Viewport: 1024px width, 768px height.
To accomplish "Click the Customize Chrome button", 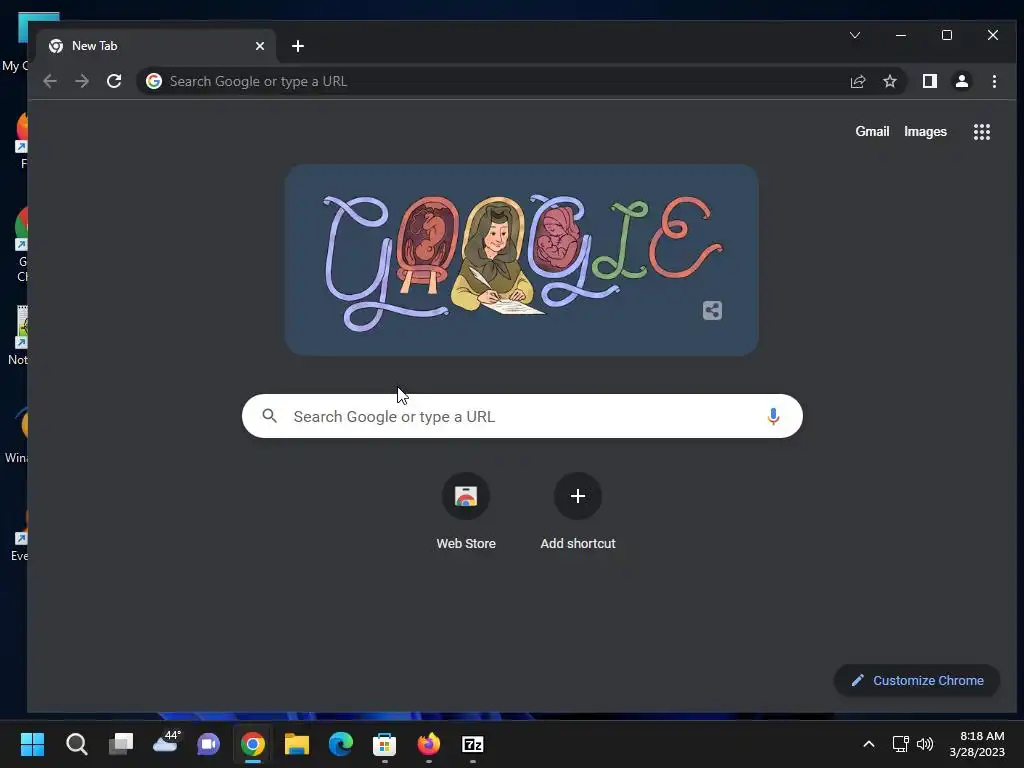I will point(917,680).
